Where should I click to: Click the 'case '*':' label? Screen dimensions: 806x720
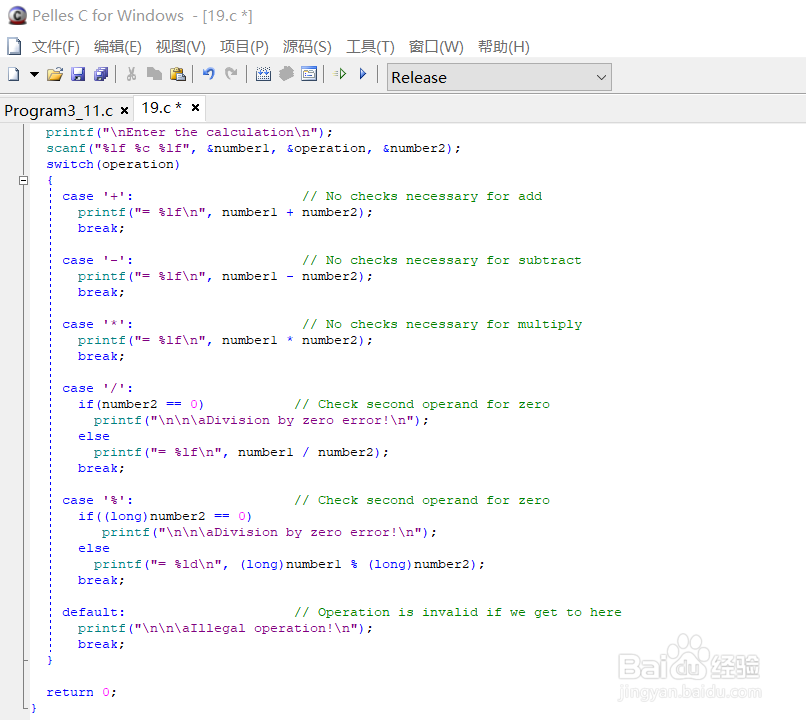point(98,324)
